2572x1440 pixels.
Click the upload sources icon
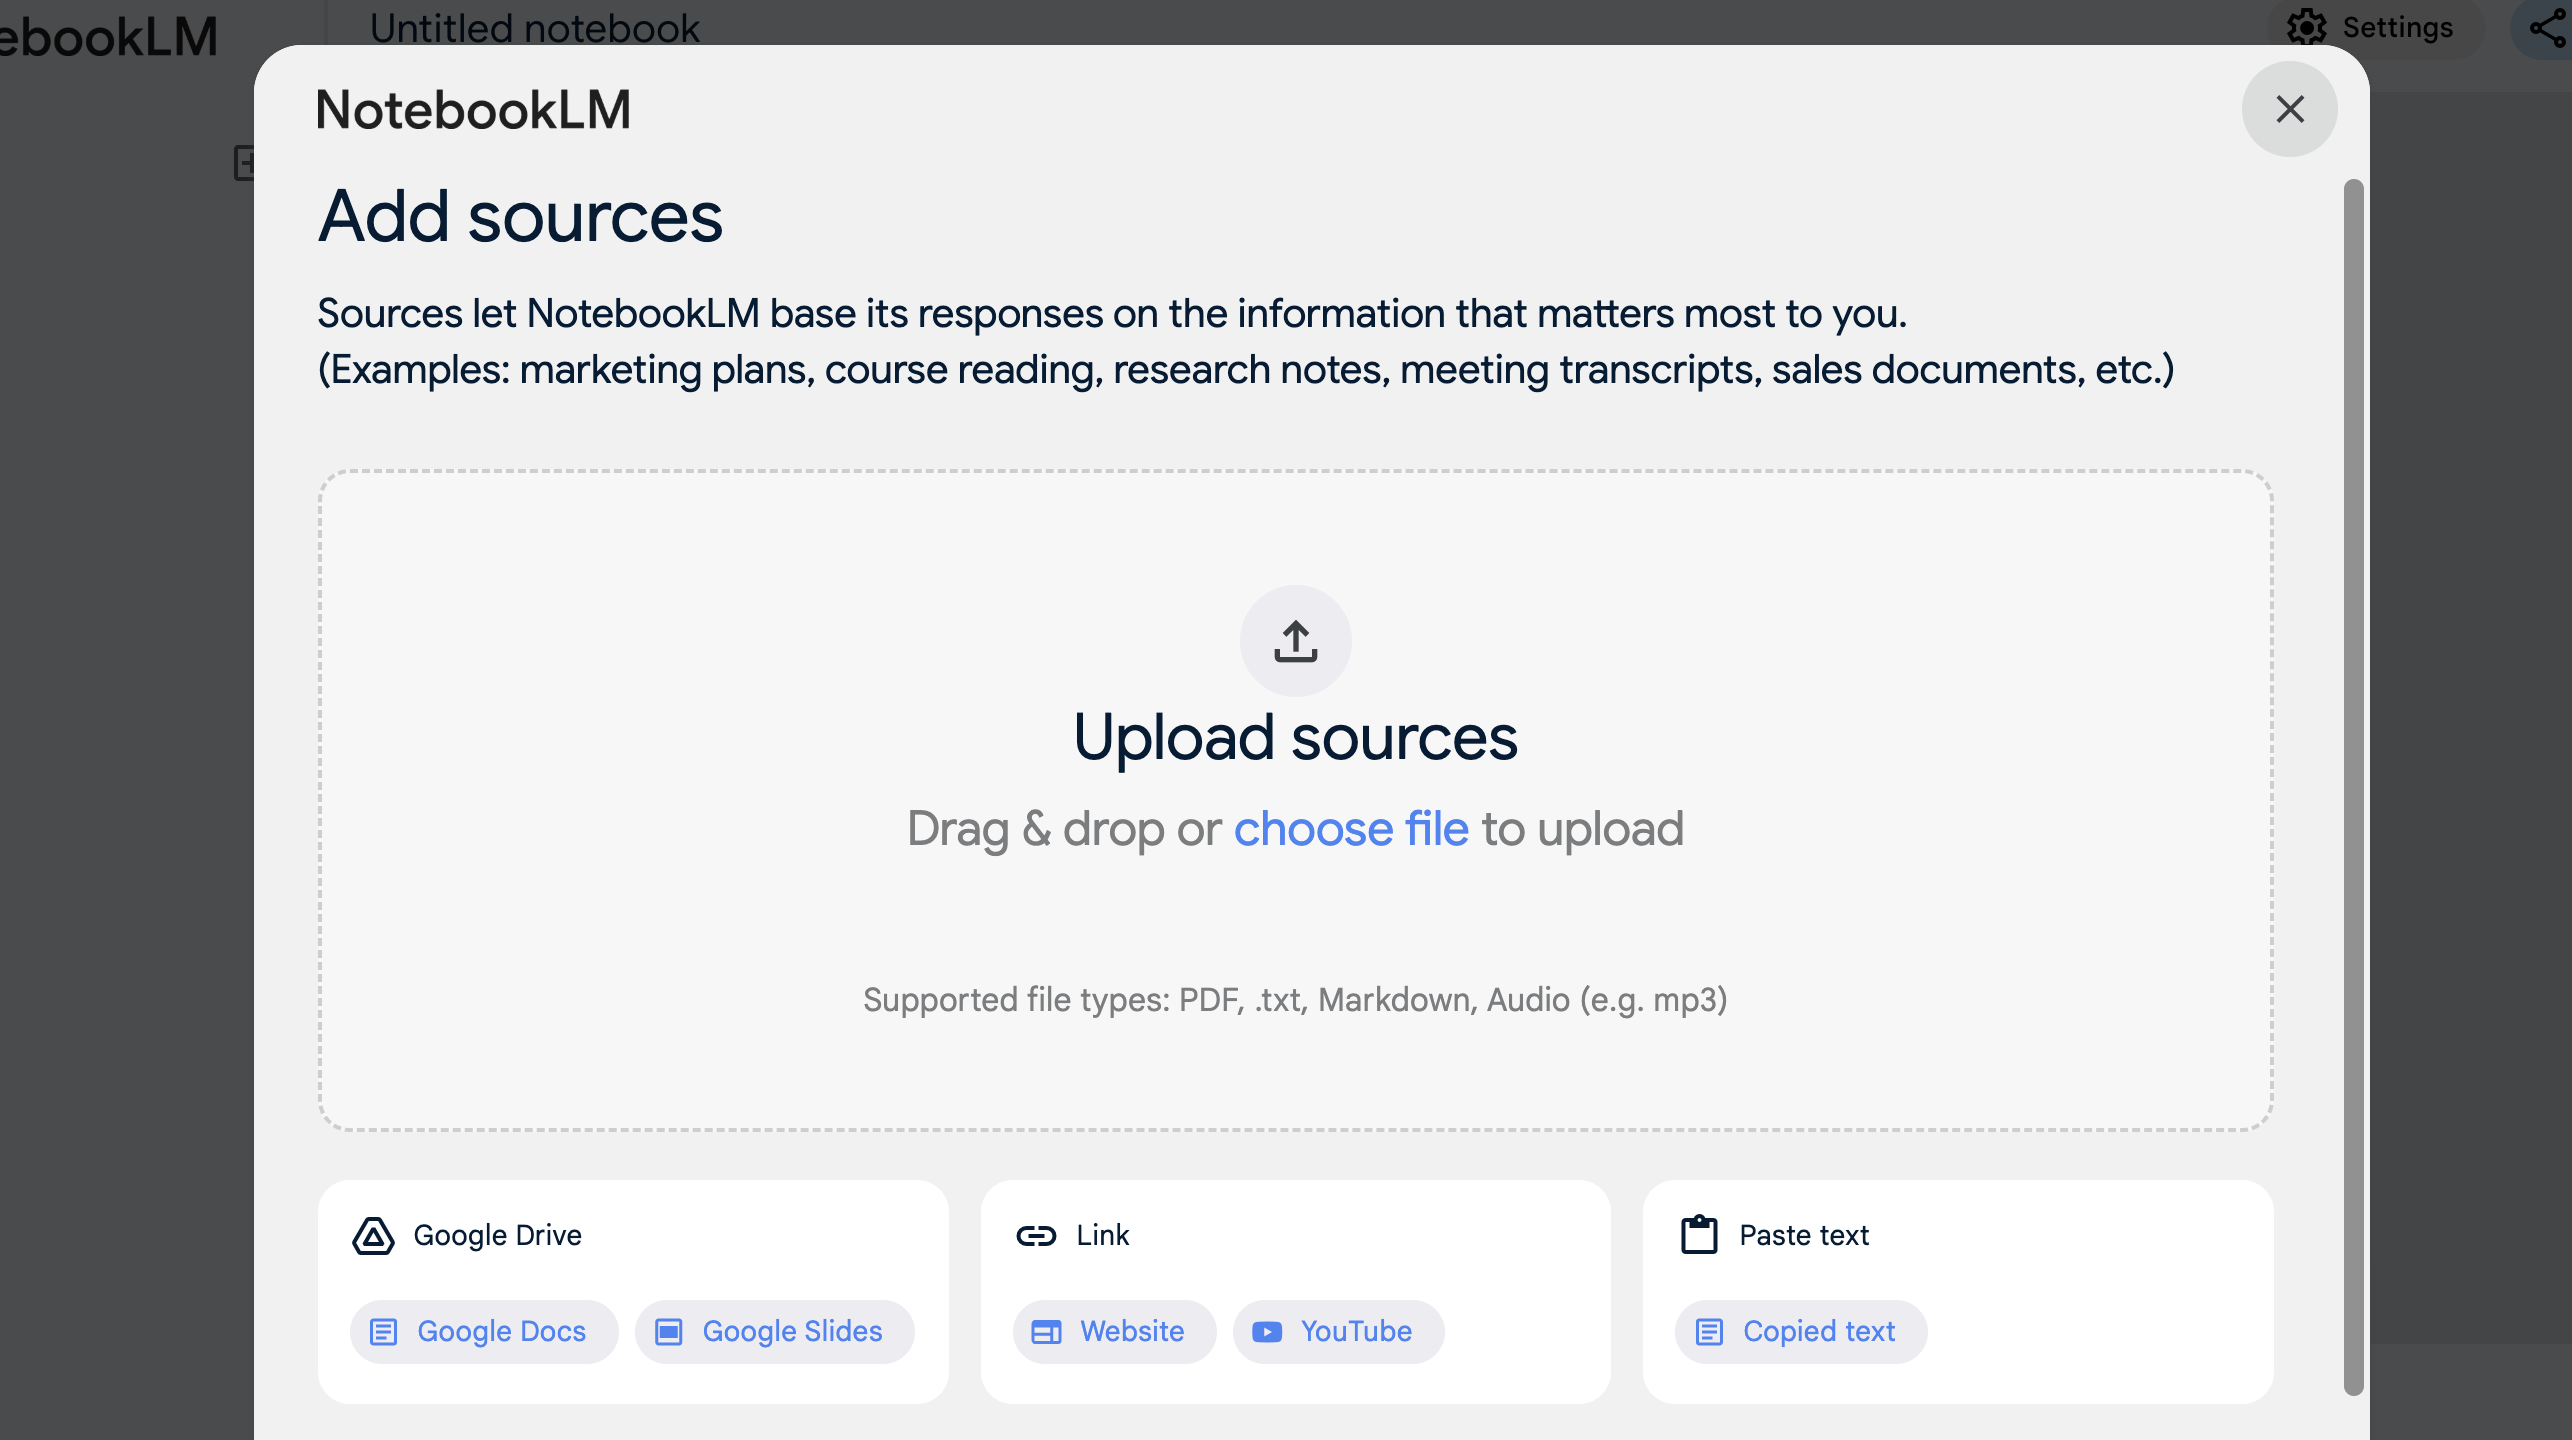pyautogui.click(x=1297, y=640)
